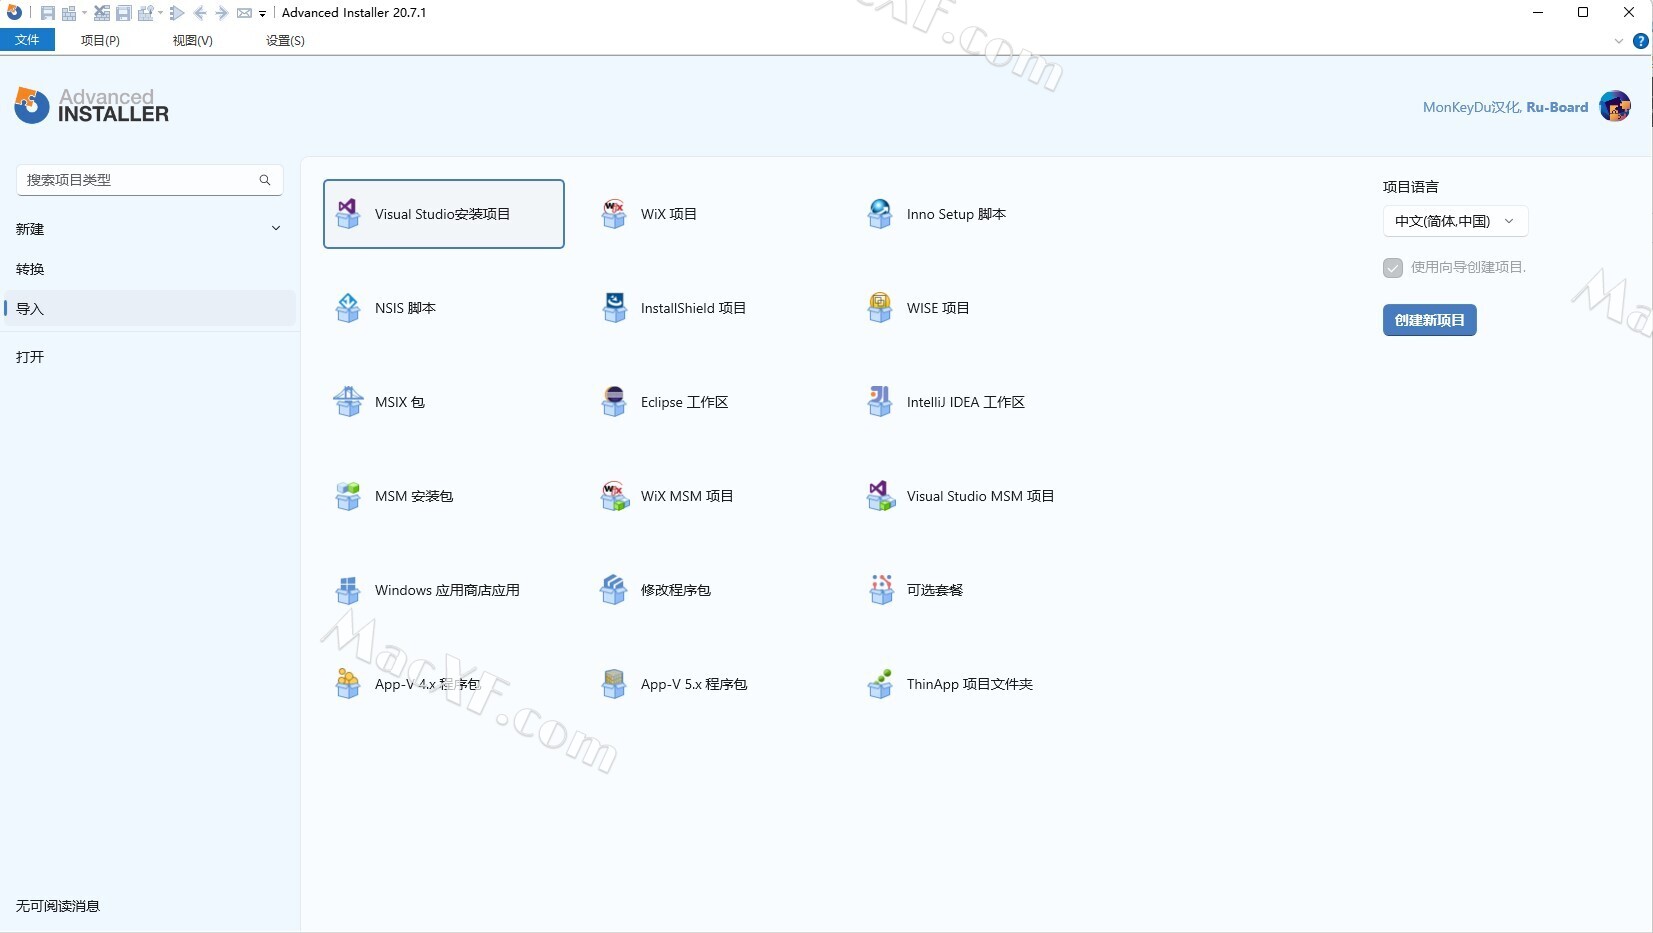Viewport: 1653px width, 933px height.
Task: Open the 文件 menu tab
Action: coord(27,40)
